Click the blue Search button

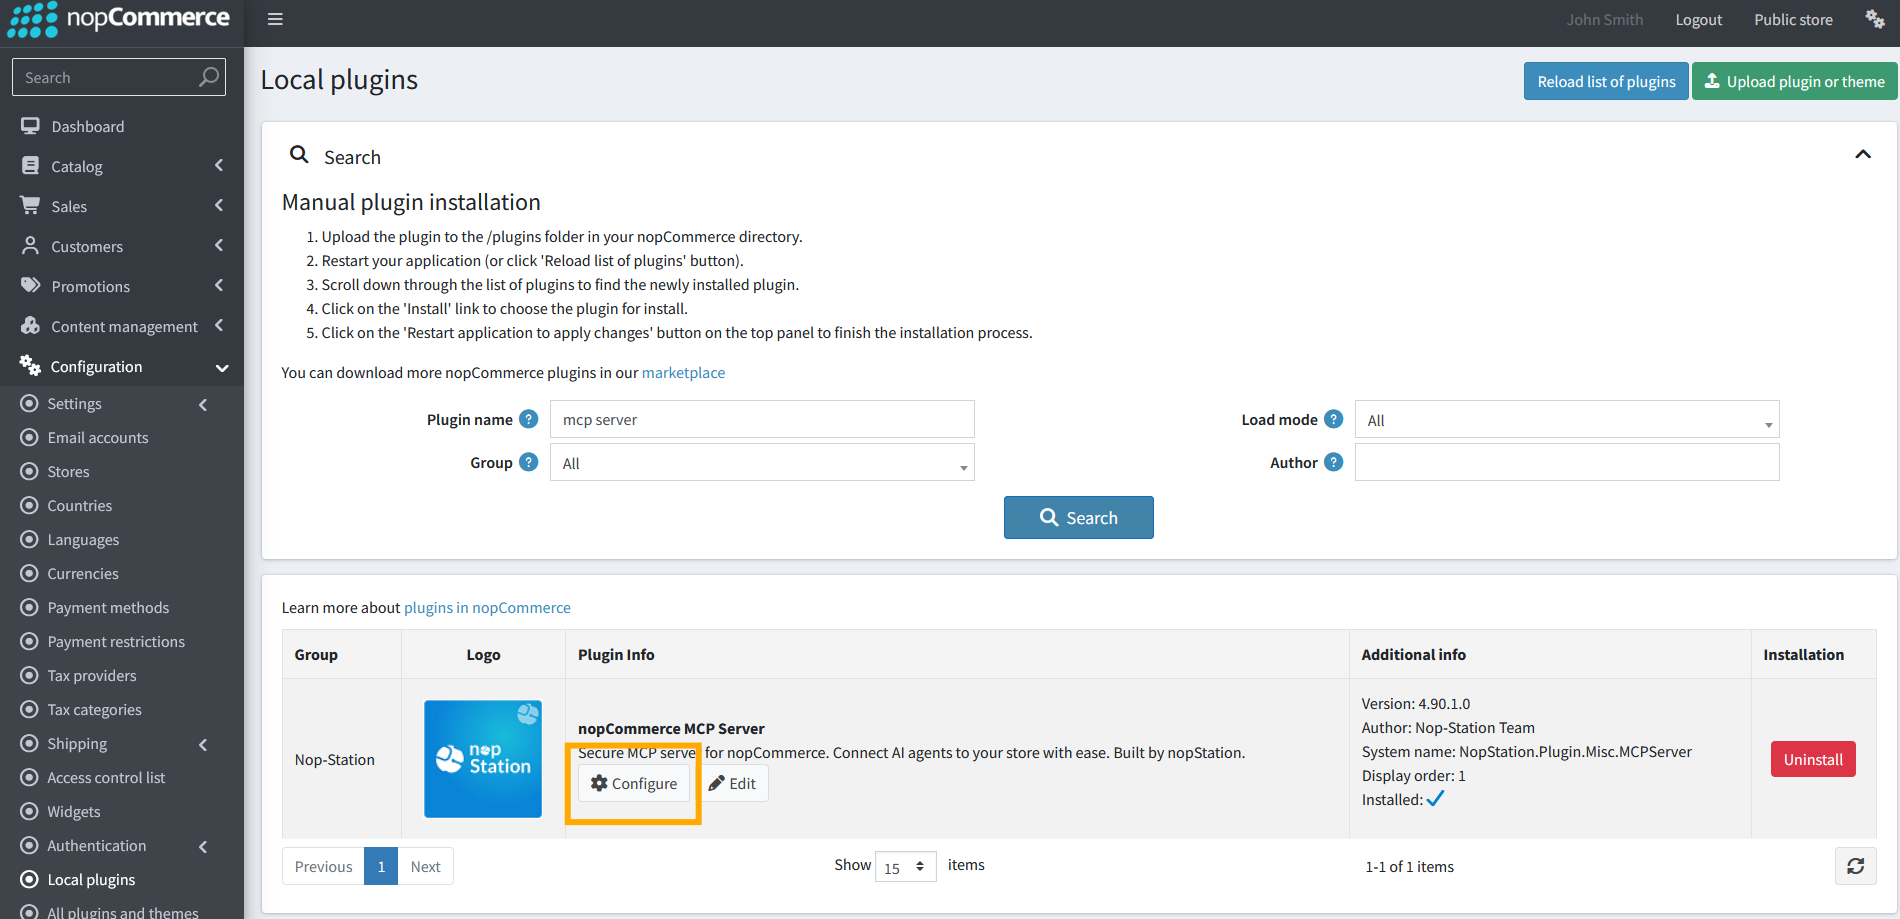pos(1078,517)
